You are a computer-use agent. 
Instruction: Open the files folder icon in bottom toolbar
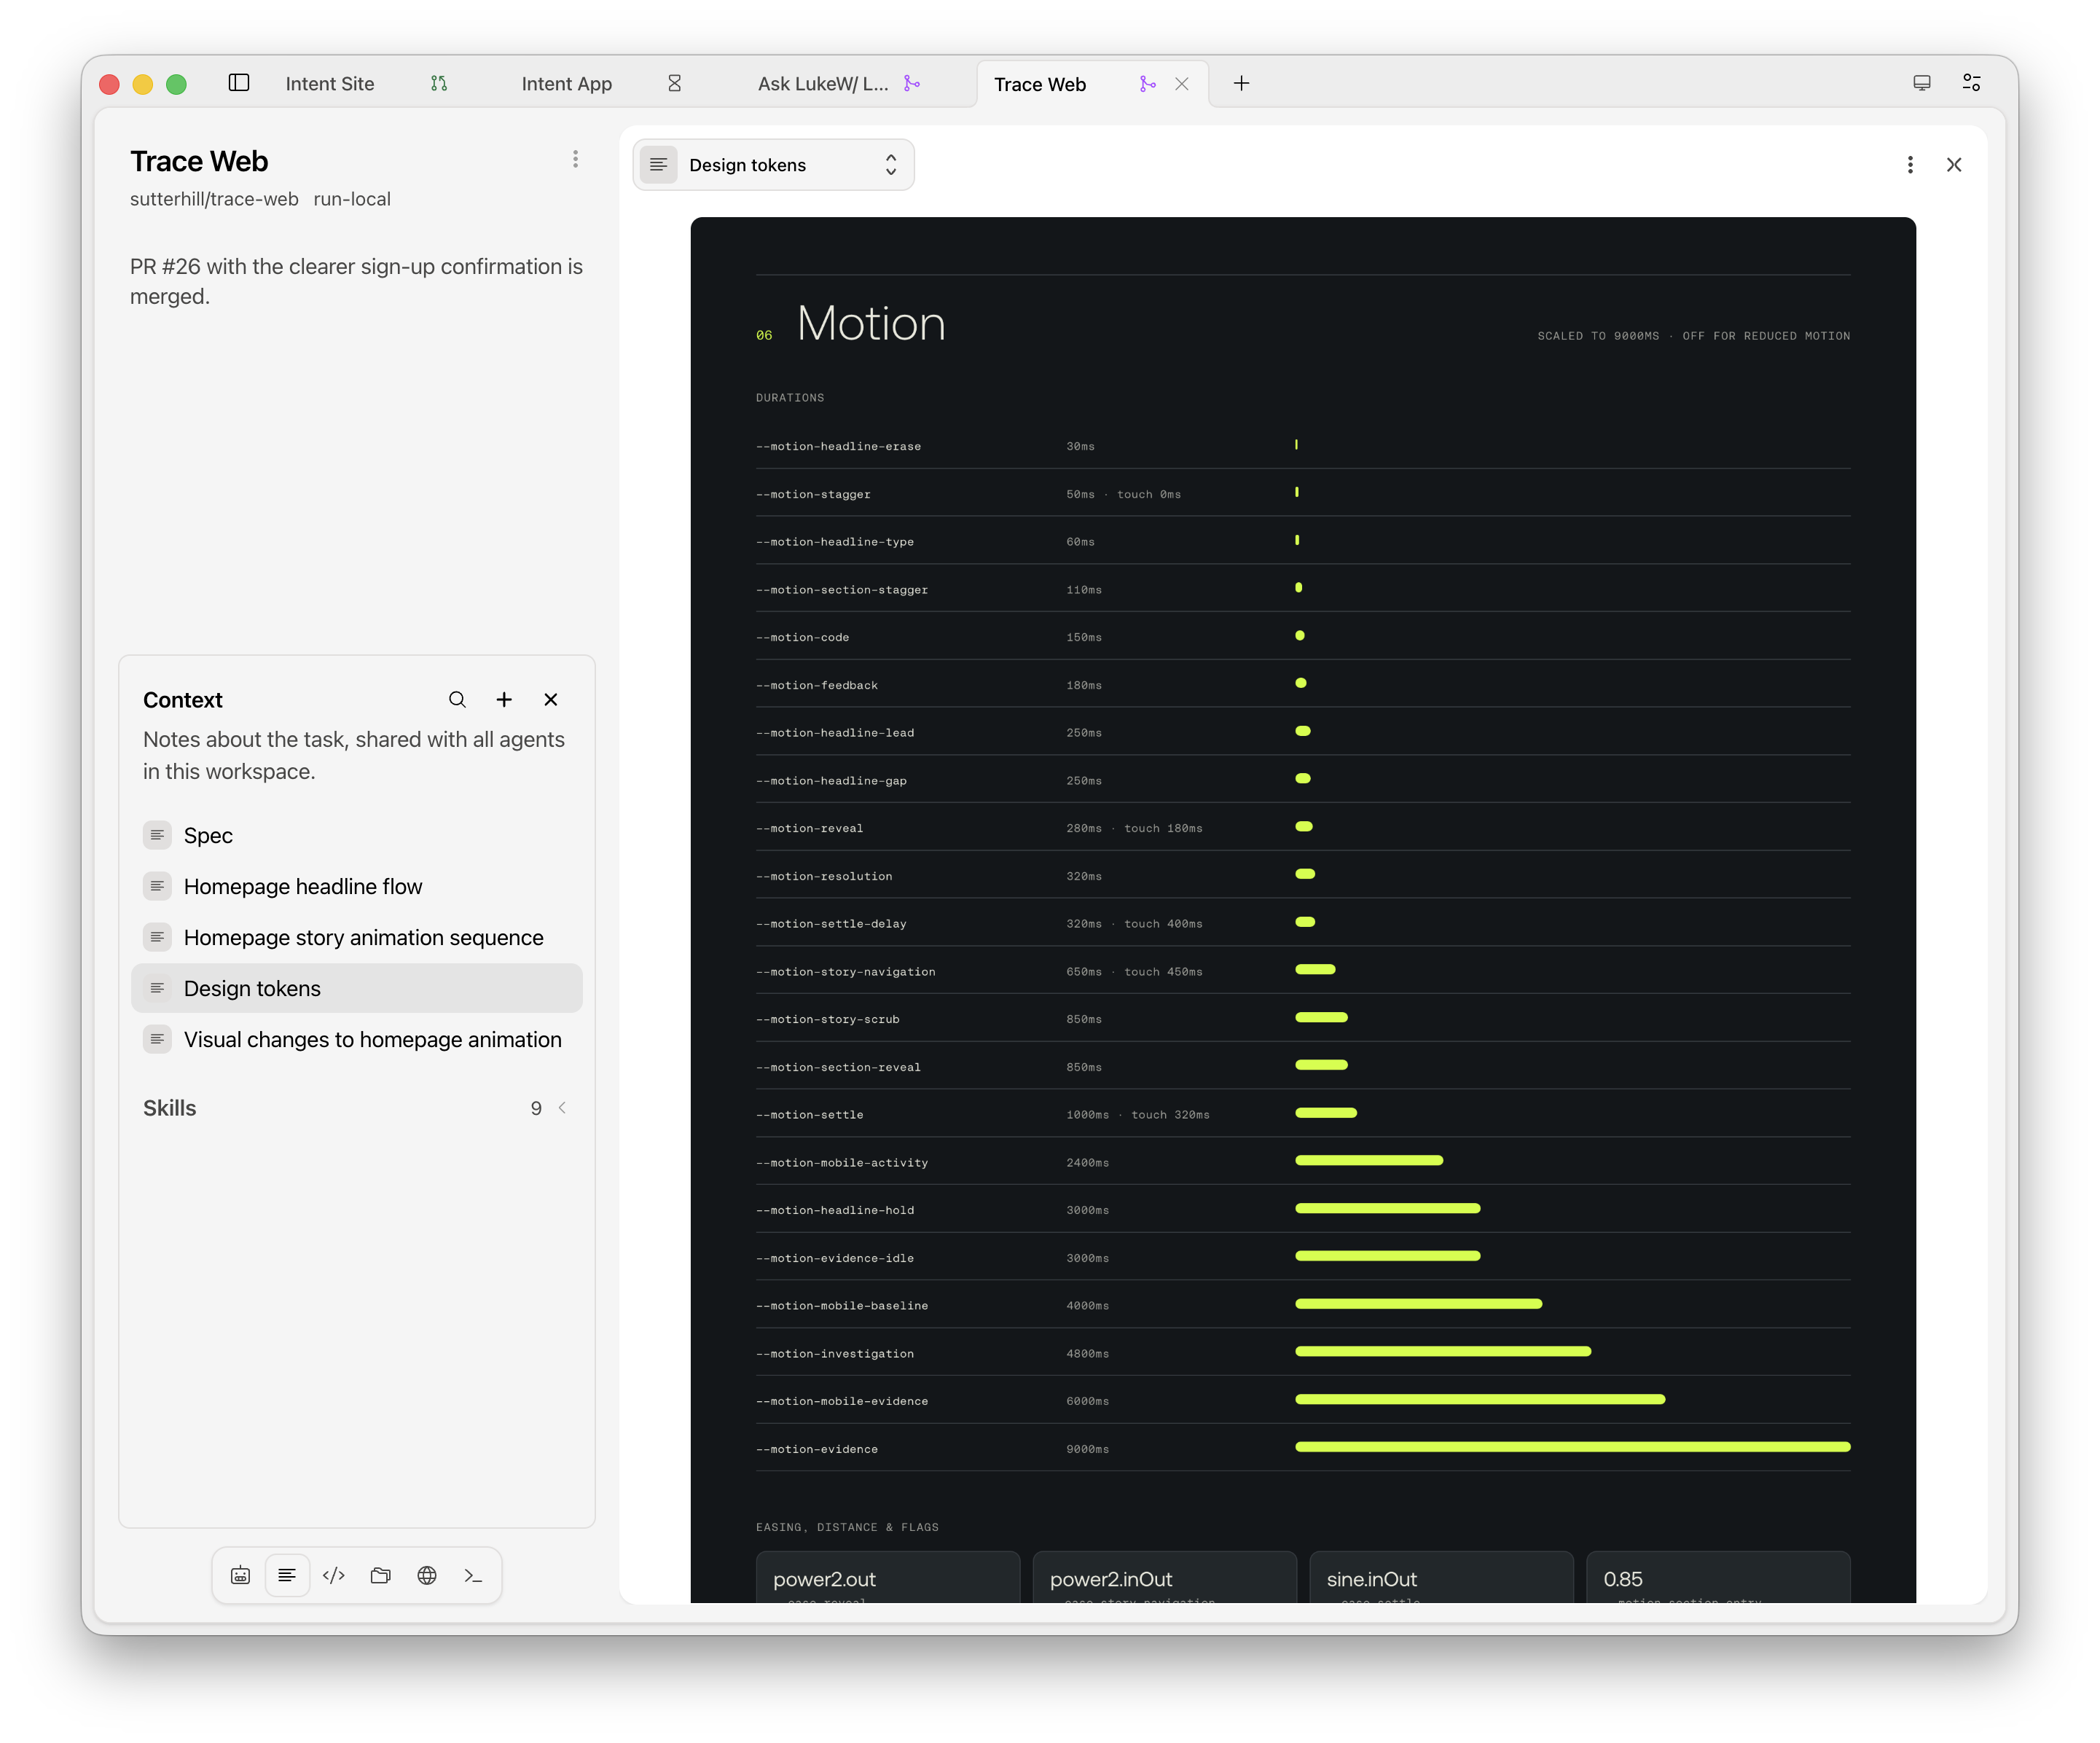(x=380, y=1576)
